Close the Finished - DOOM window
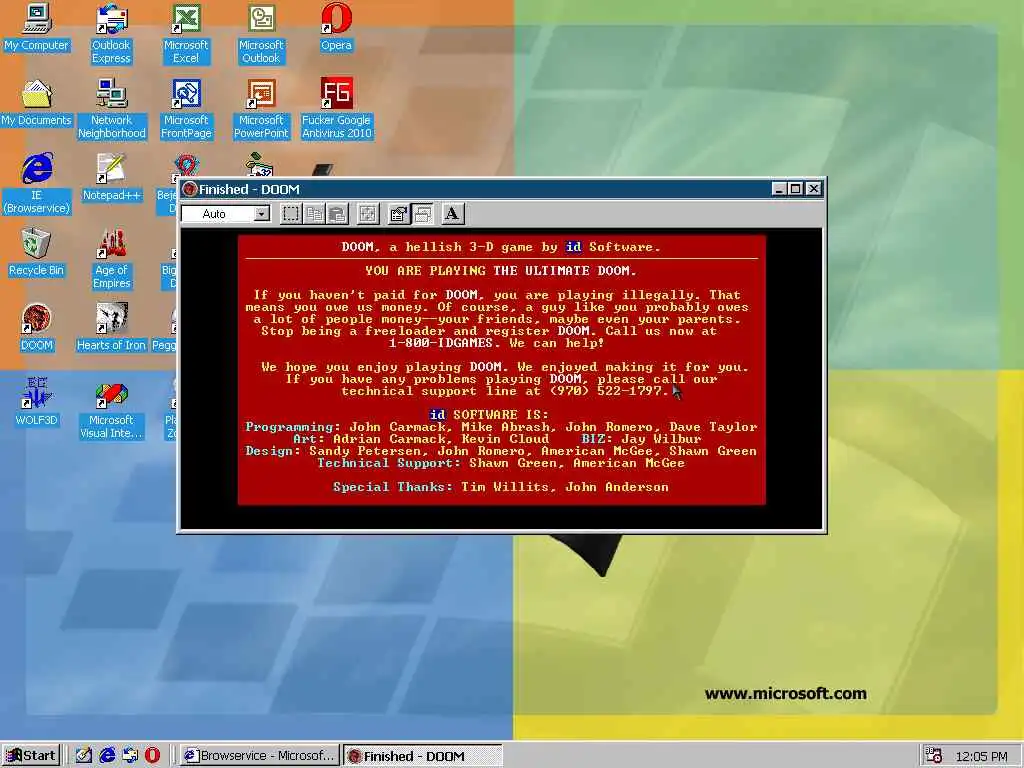The width and height of the screenshot is (1024, 768). click(814, 189)
